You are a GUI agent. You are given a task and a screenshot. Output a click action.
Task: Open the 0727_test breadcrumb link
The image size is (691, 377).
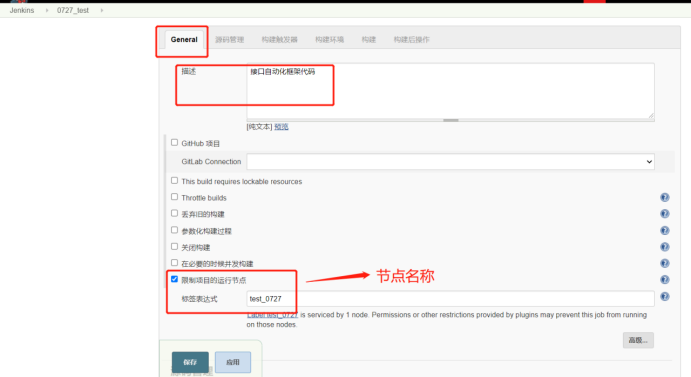[73, 10]
